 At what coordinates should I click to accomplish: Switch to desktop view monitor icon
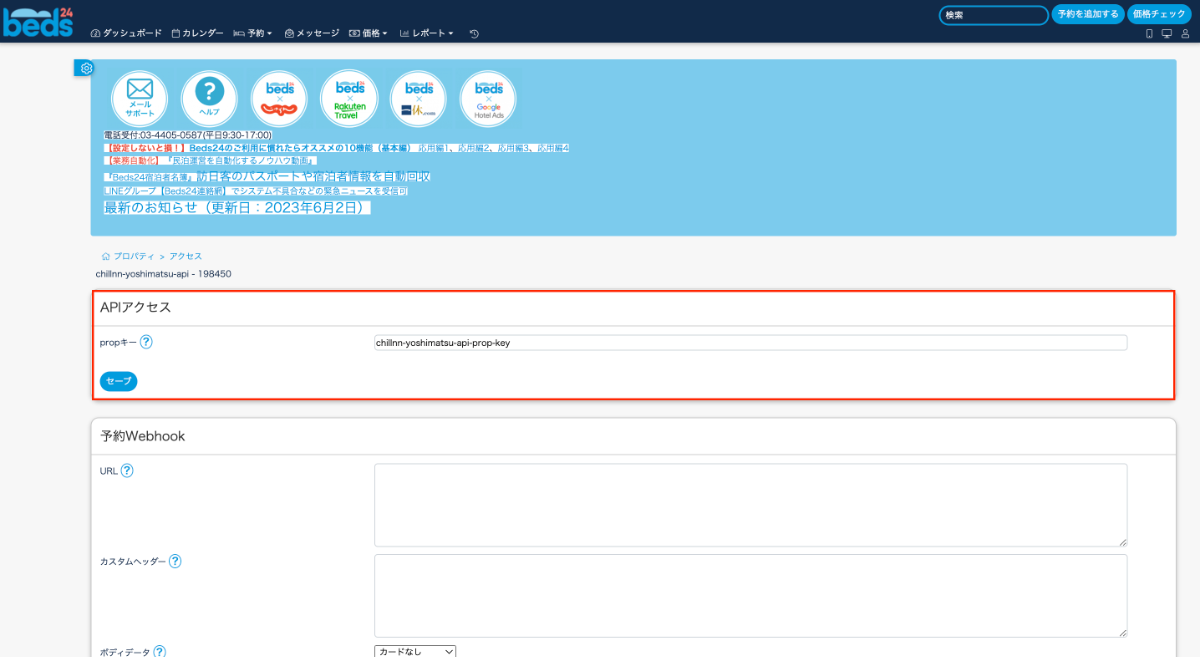[1166, 33]
